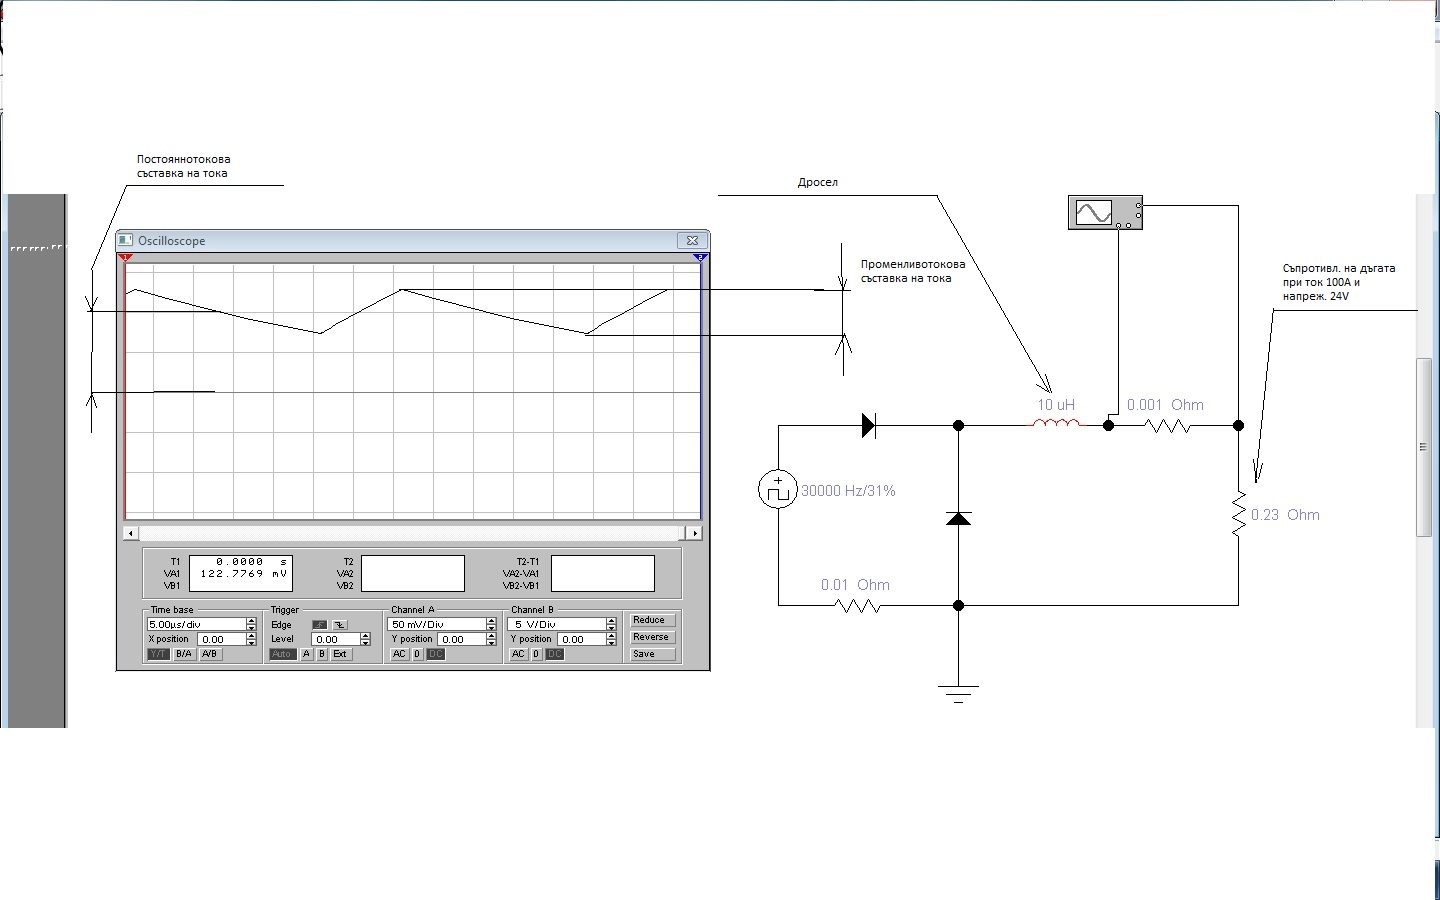Decrease Channel A volts per division
Viewport: 1440px width, 900px height.
491,628
